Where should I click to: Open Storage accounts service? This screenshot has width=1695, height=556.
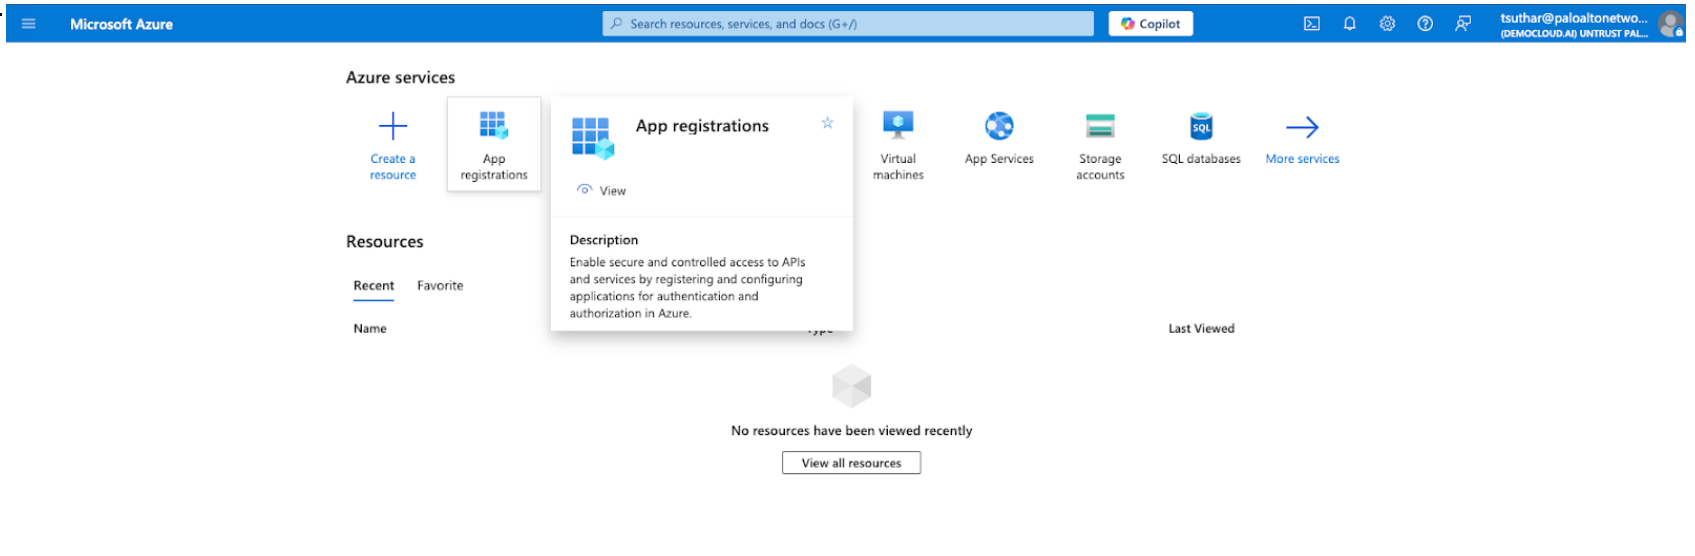(1100, 145)
